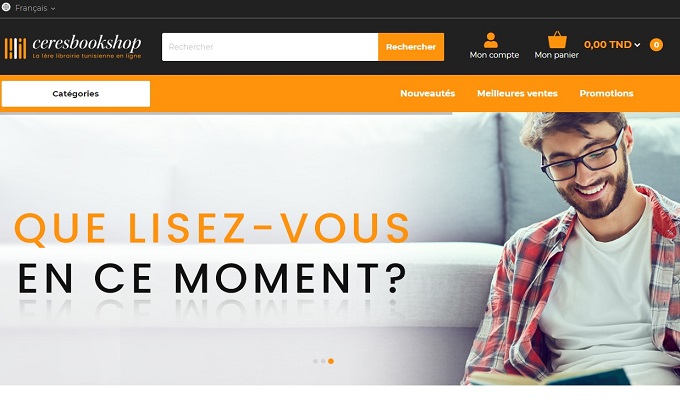Open the Catégories menu
This screenshot has width=680, height=400.
click(76, 94)
